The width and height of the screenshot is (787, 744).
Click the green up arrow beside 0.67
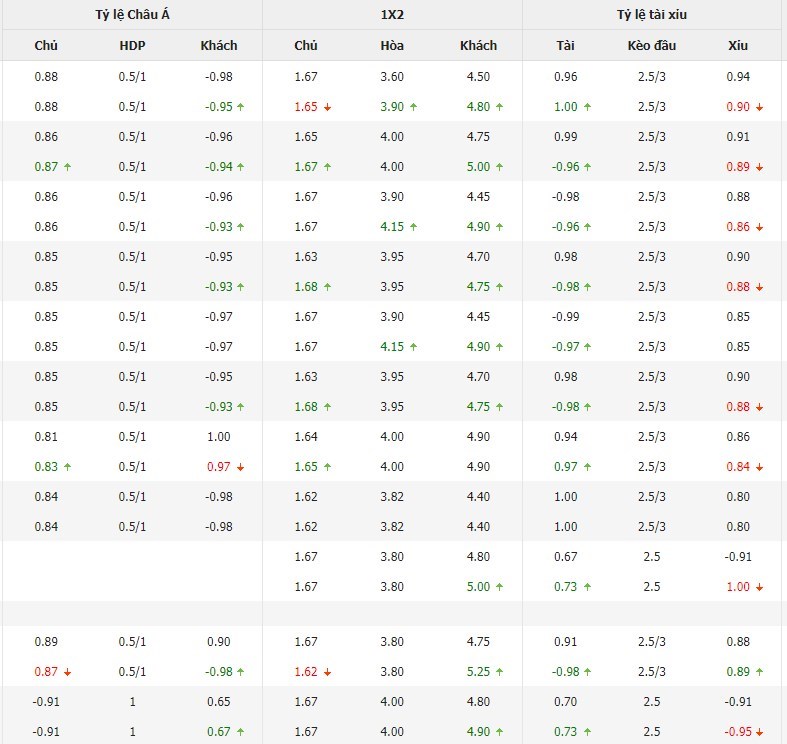(x=241, y=732)
